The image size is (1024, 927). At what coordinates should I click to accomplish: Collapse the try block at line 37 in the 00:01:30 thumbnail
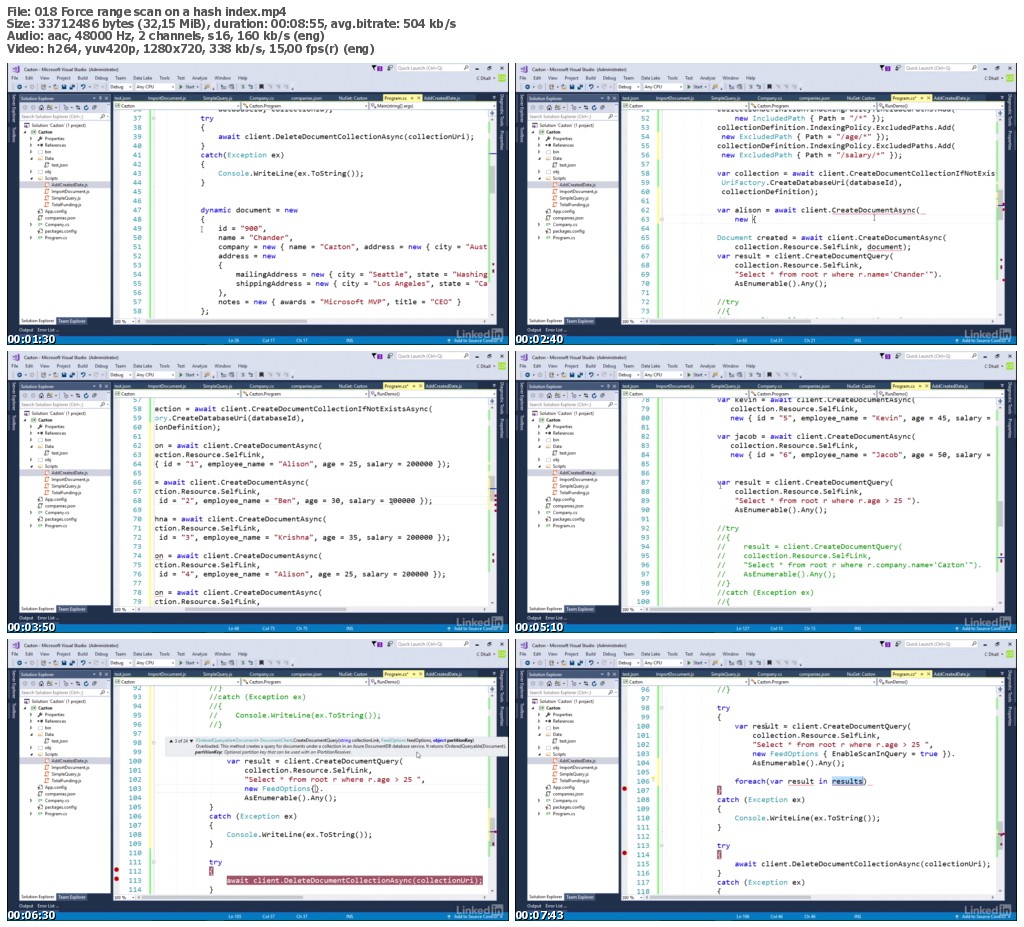pyautogui.click(x=154, y=118)
